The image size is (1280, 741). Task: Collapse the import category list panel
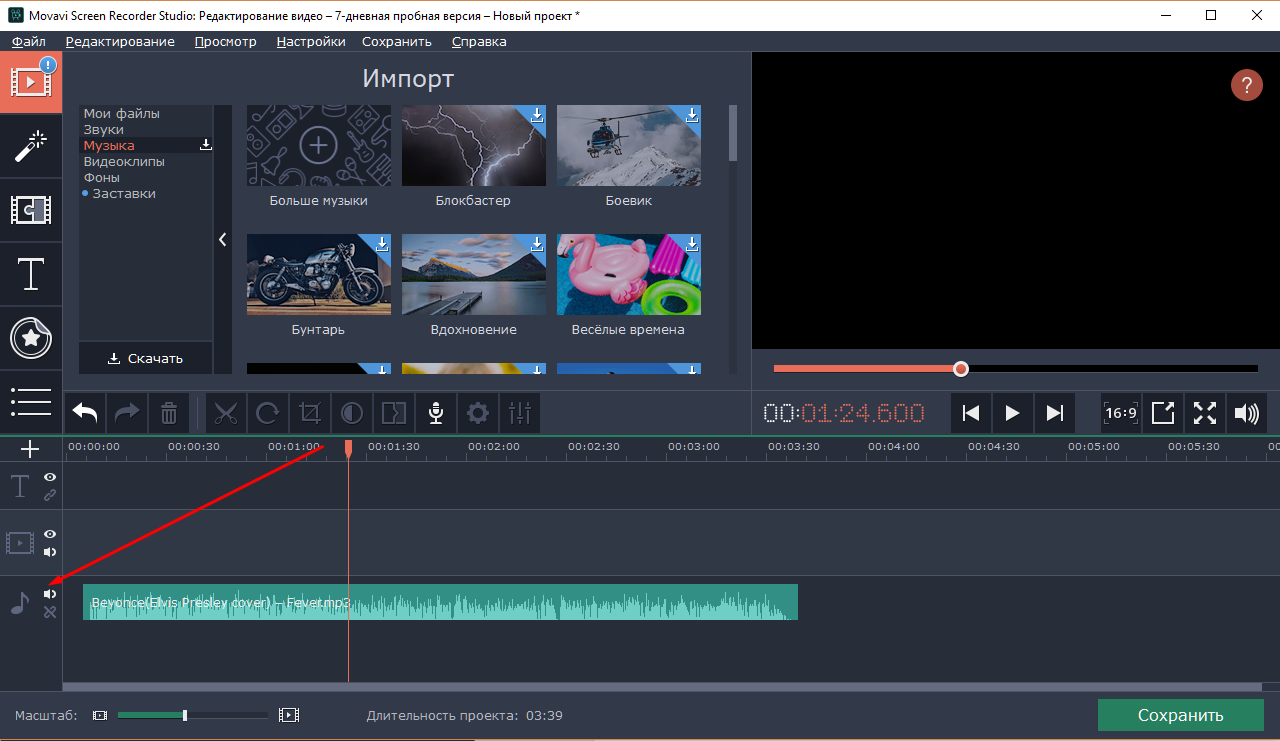point(222,240)
